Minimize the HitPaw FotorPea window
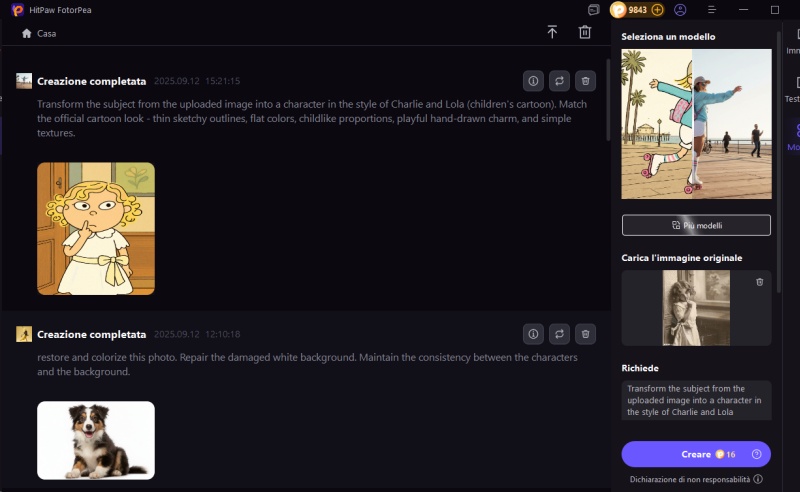800x492 pixels. [x=743, y=10]
